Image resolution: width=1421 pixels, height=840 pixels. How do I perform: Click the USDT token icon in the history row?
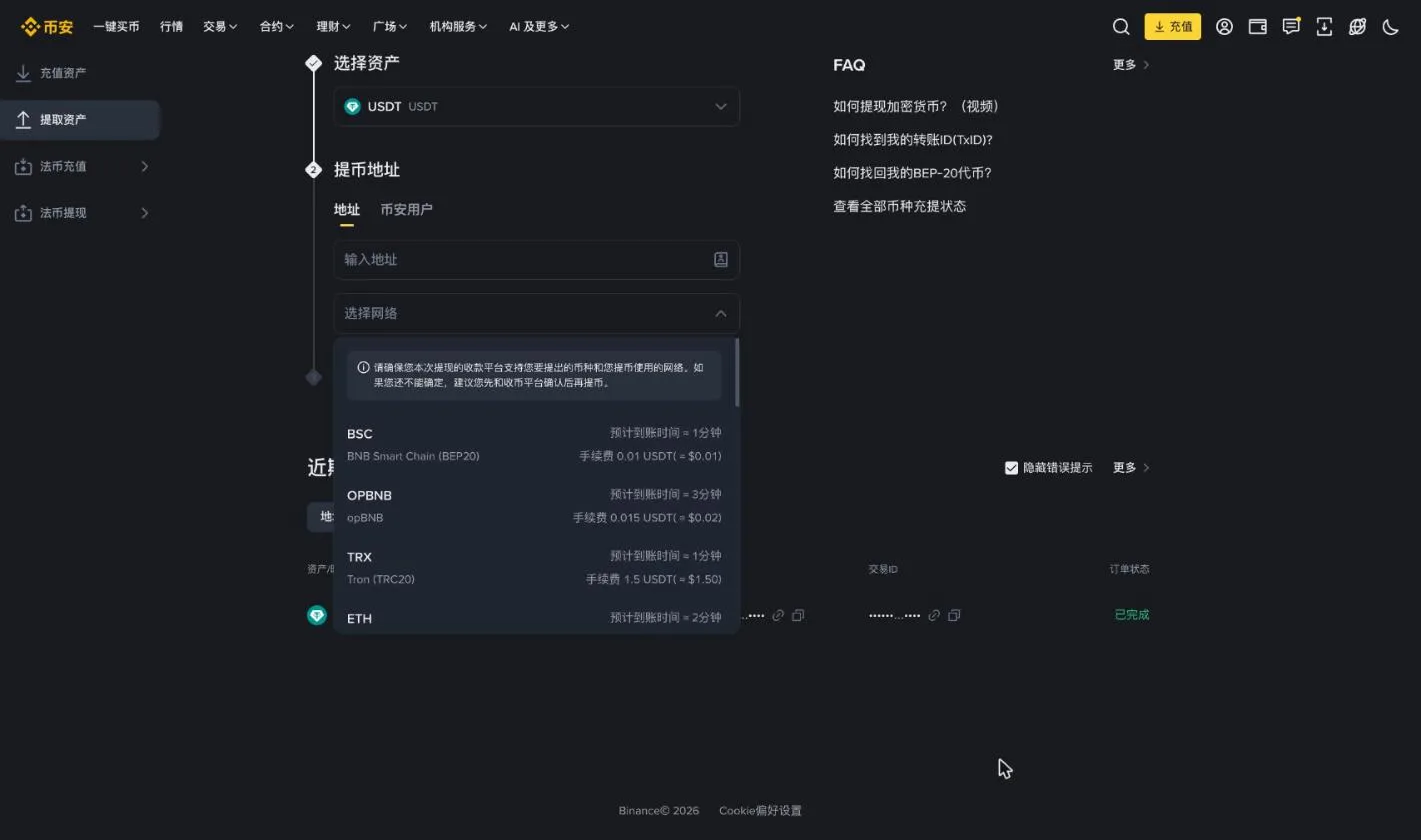(x=317, y=615)
